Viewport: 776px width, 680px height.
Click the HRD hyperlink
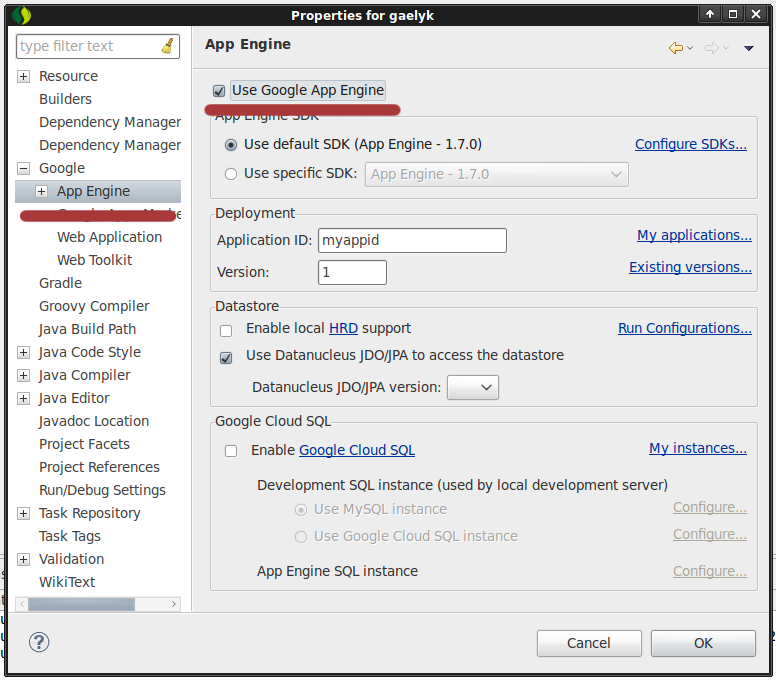(x=343, y=328)
